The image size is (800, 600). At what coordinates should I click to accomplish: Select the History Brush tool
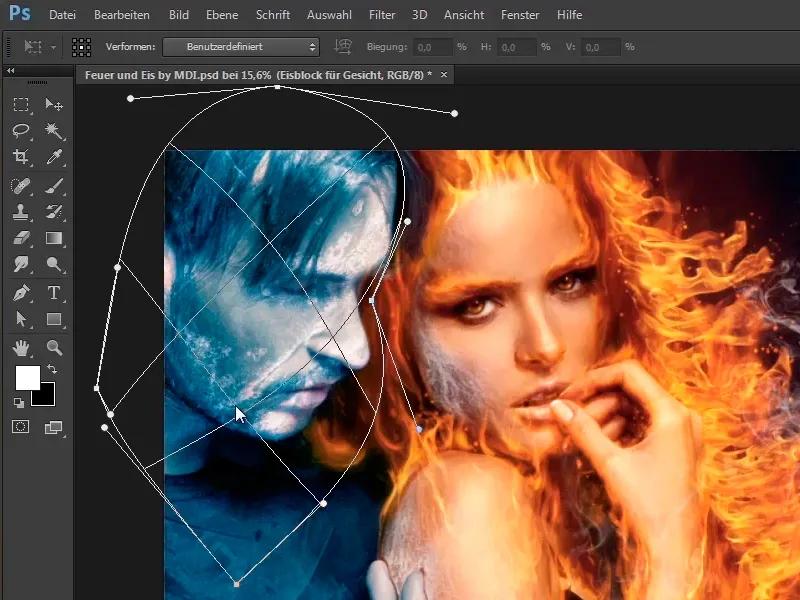(x=54, y=212)
